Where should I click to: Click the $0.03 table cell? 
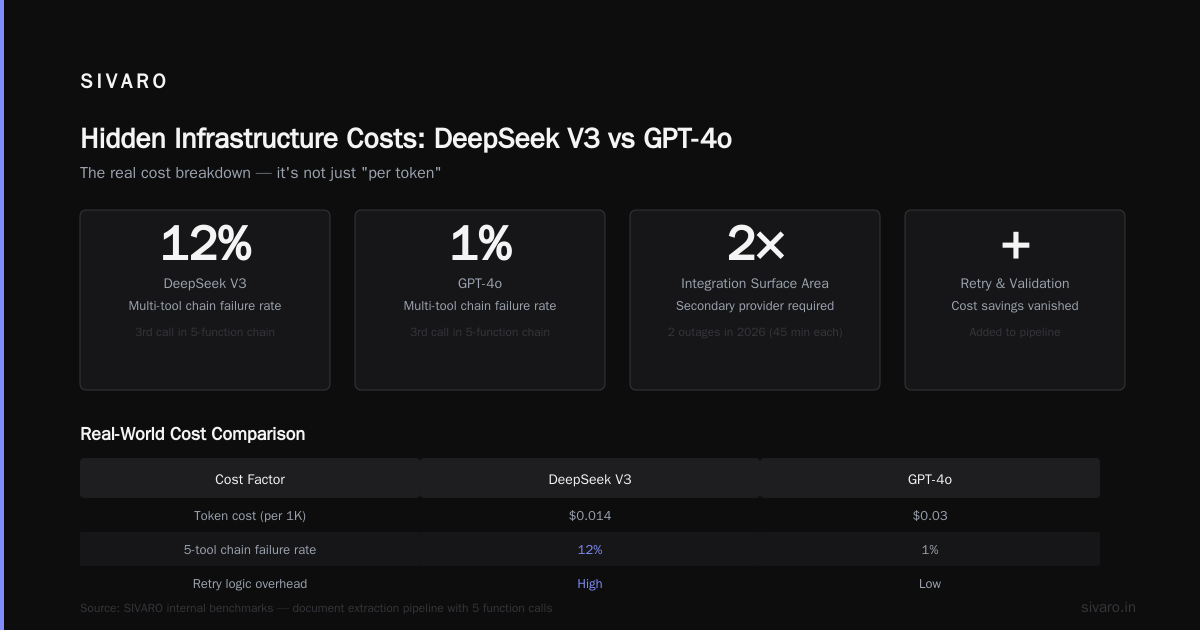tap(930, 516)
